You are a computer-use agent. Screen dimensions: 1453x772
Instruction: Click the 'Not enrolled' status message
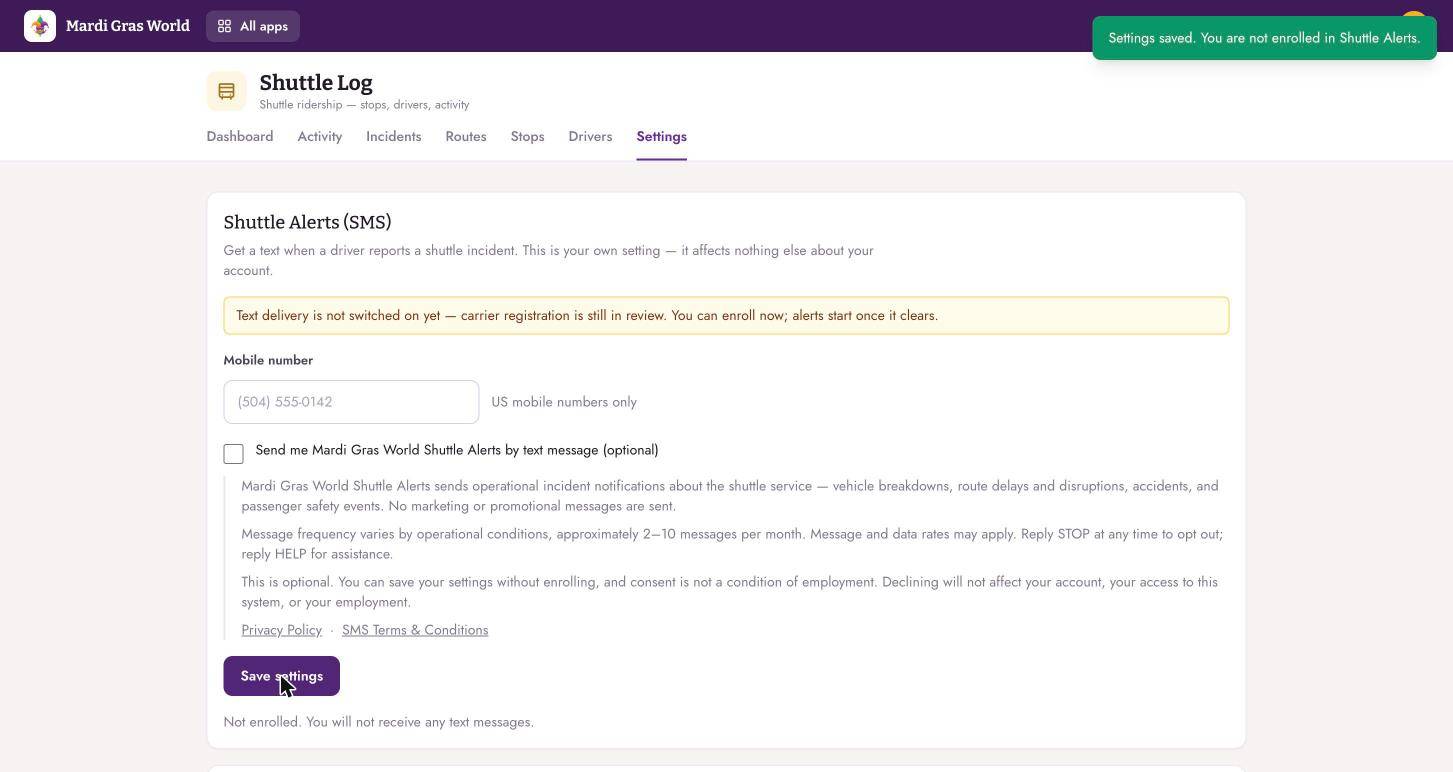(x=379, y=722)
